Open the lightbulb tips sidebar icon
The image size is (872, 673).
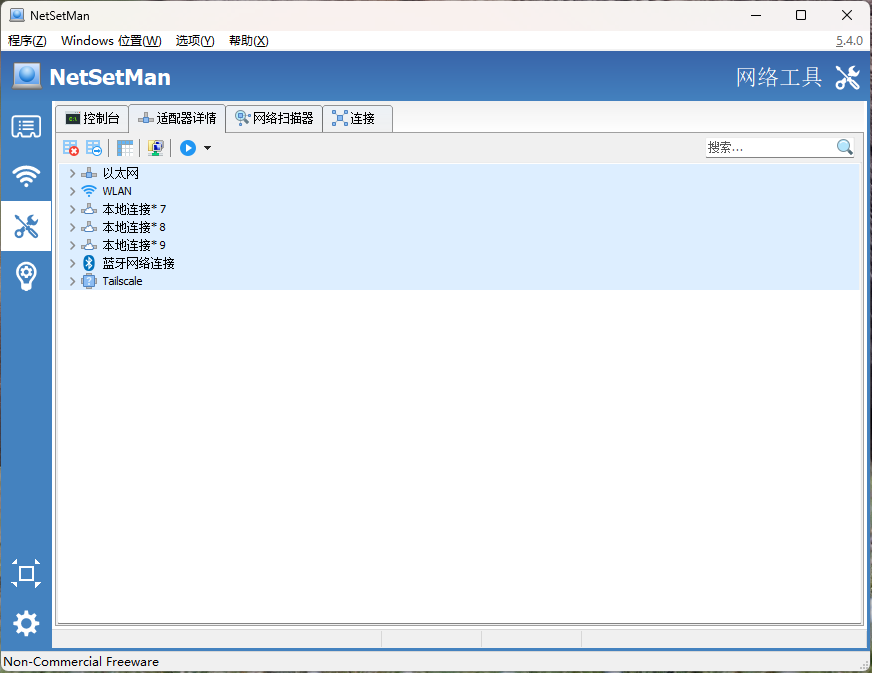pyautogui.click(x=26, y=276)
